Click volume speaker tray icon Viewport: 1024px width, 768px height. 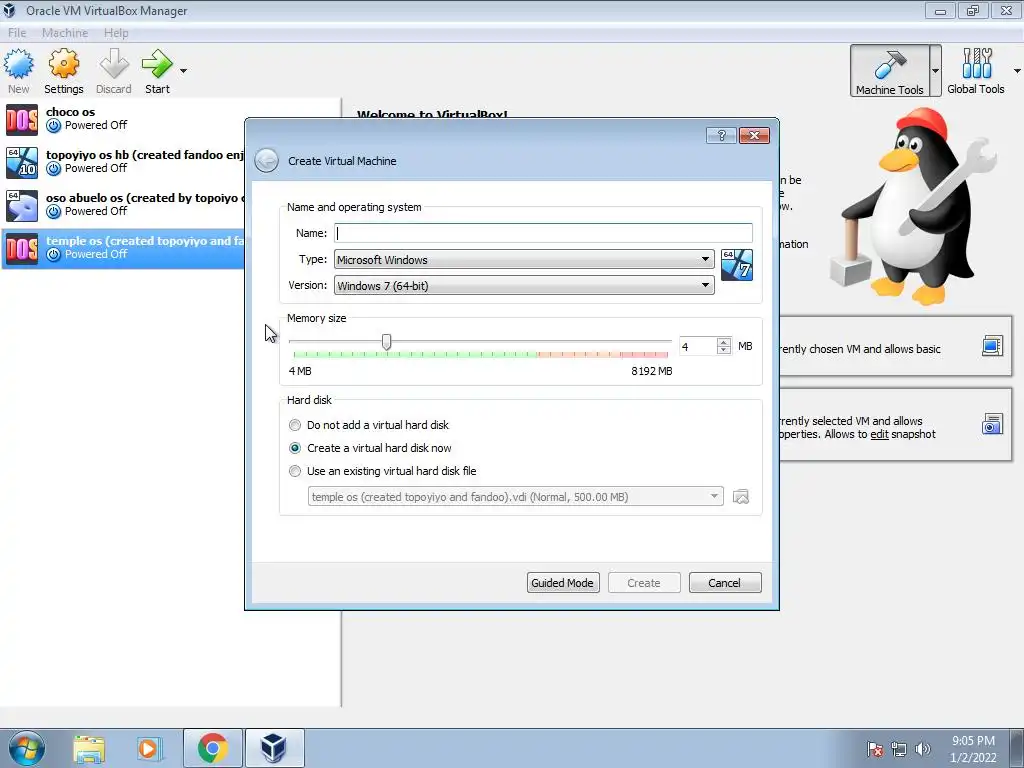point(922,749)
